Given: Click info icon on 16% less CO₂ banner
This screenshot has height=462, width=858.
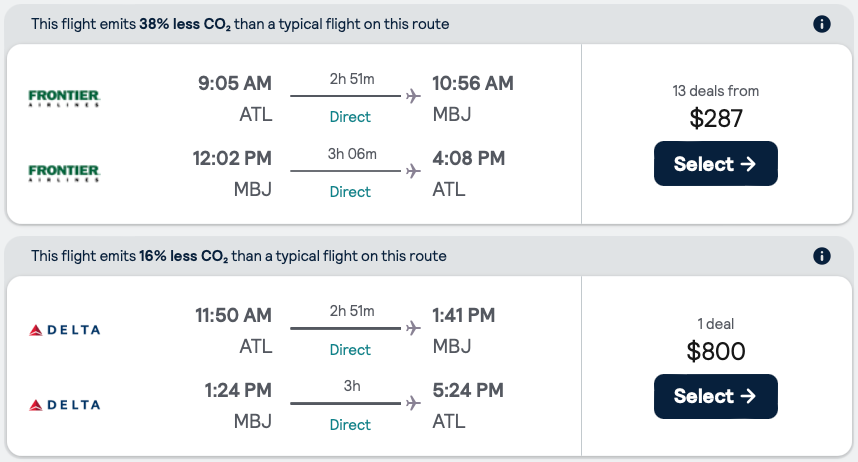Looking at the screenshot, I should click(822, 256).
